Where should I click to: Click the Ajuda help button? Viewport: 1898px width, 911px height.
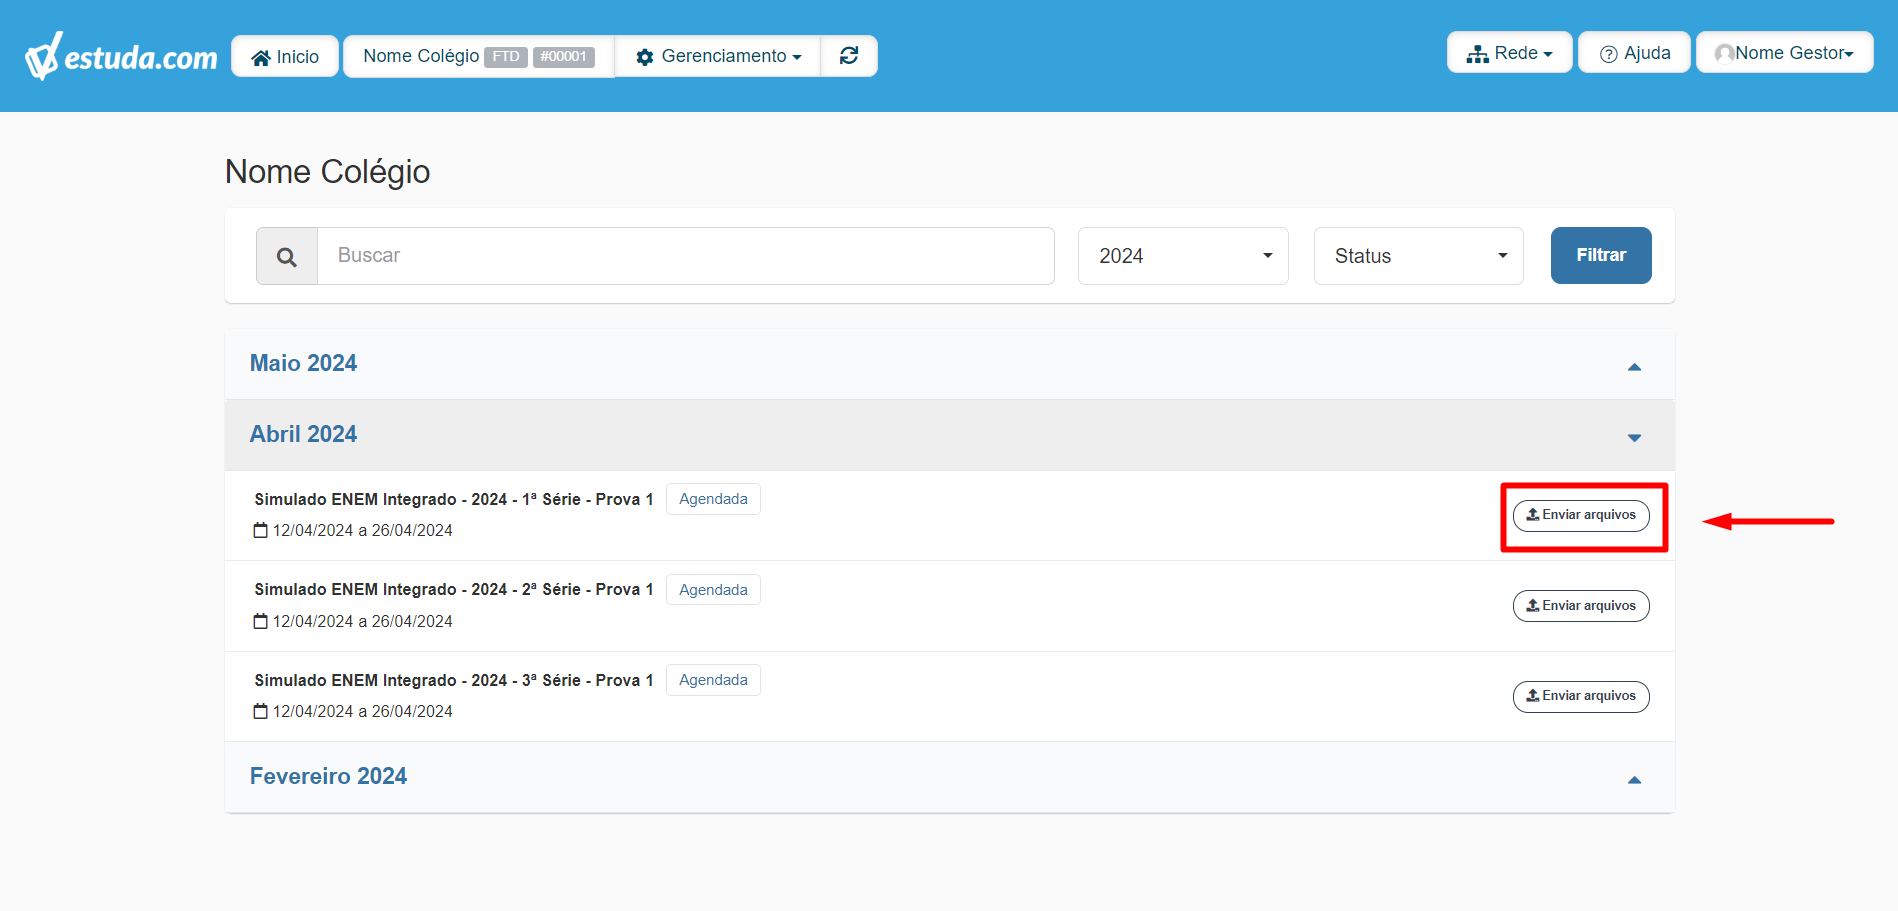click(1634, 52)
